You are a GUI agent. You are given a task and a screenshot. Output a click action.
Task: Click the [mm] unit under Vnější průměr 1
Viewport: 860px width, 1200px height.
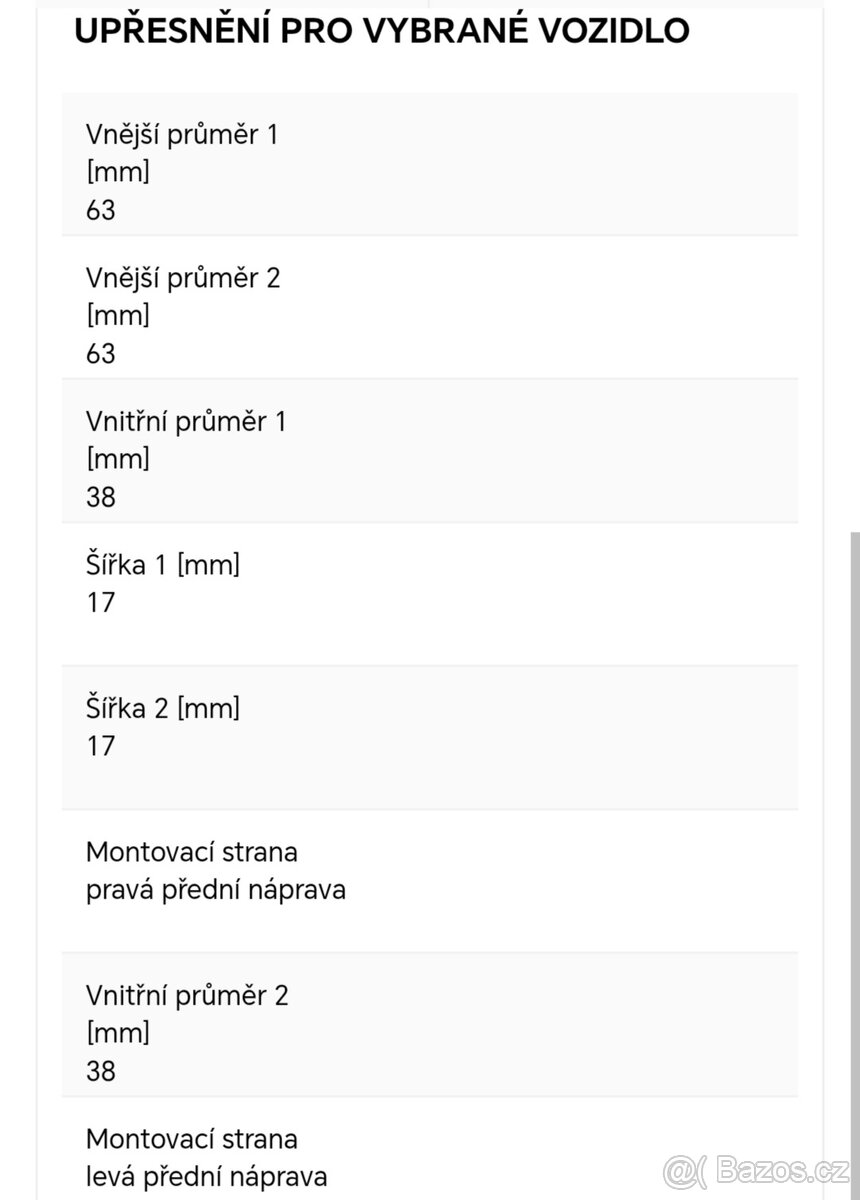coord(118,172)
